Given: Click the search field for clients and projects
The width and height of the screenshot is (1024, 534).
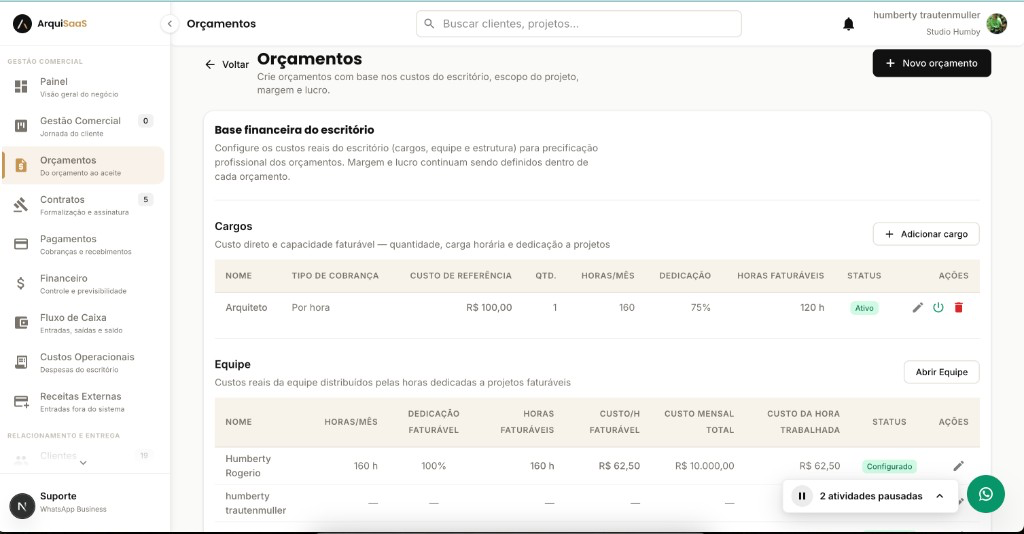Looking at the screenshot, I should click(x=579, y=24).
